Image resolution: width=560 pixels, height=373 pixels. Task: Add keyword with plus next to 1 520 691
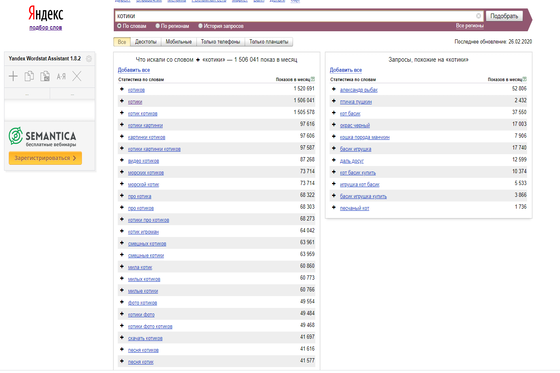click(x=122, y=89)
